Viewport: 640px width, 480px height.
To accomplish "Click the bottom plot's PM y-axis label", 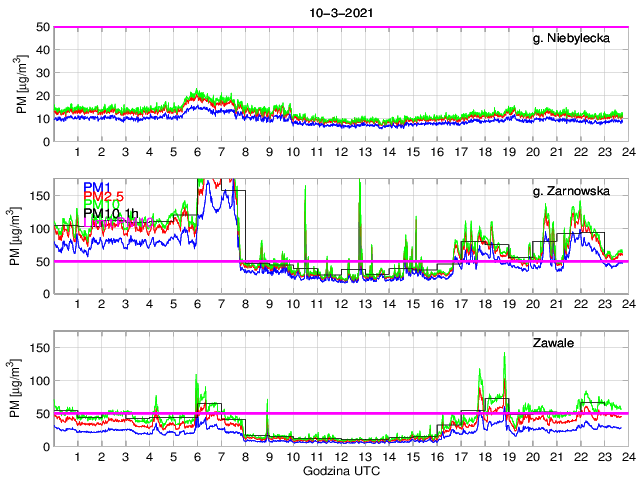I will pyautogui.click(x=15, y=389).
